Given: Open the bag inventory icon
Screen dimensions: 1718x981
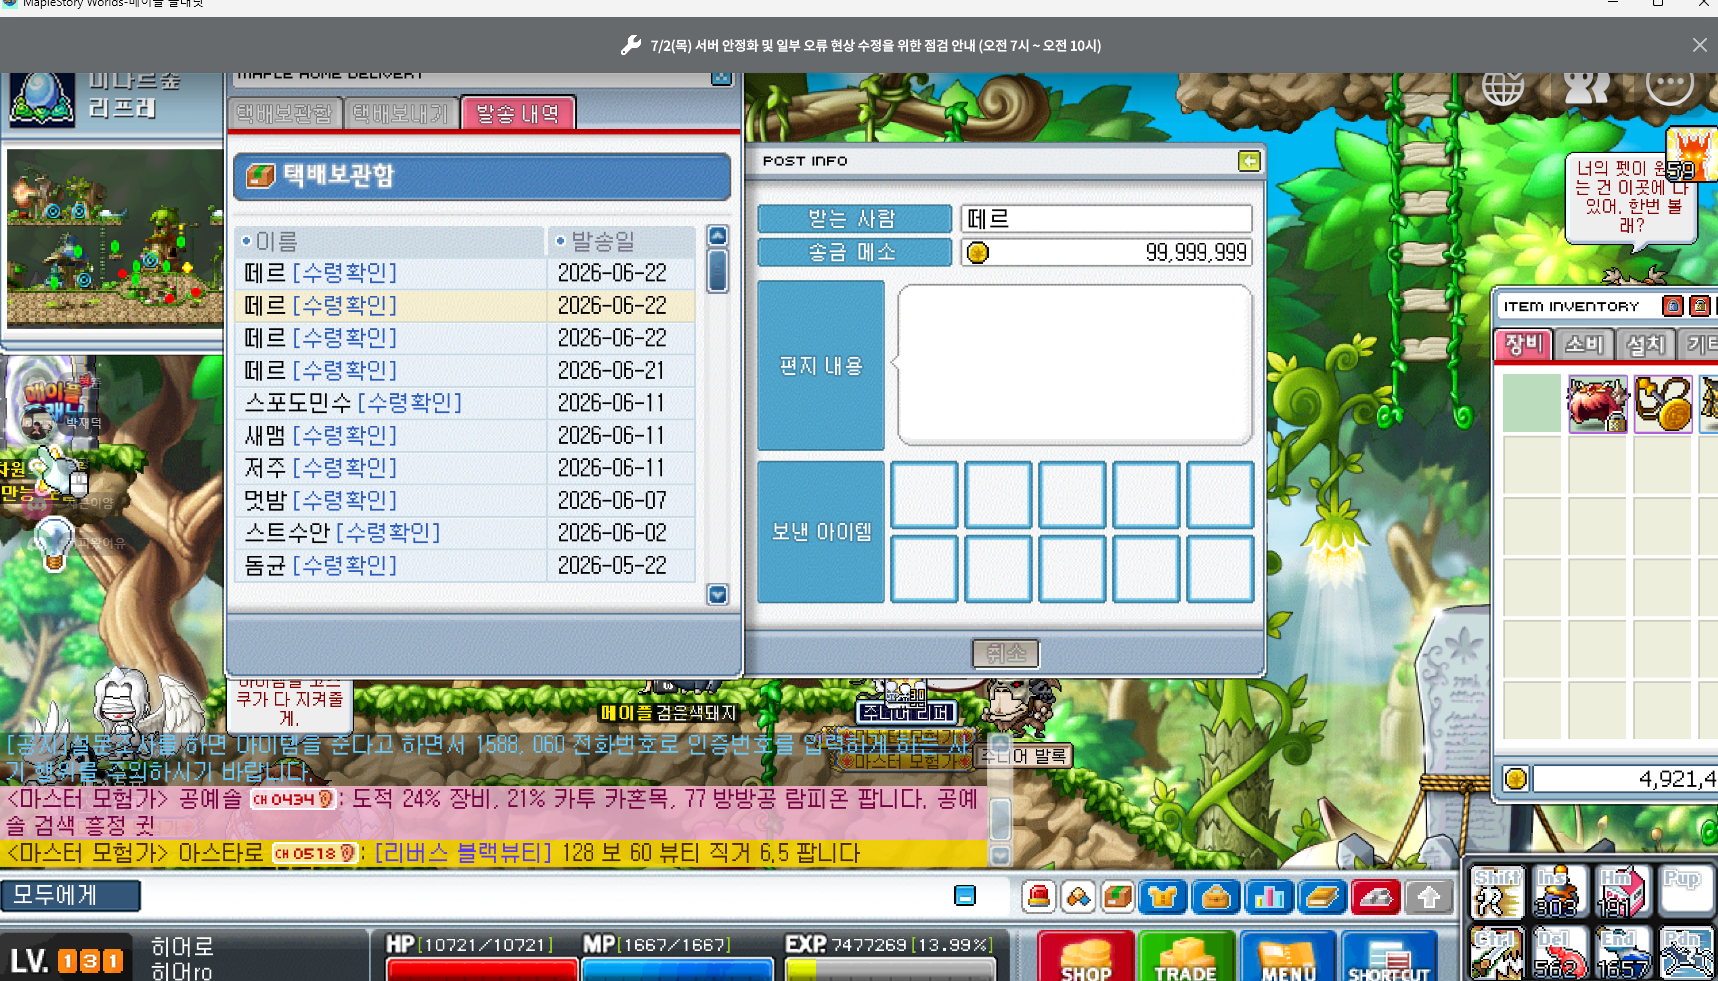Looking at the screenshot, I should click(1215, 897).
